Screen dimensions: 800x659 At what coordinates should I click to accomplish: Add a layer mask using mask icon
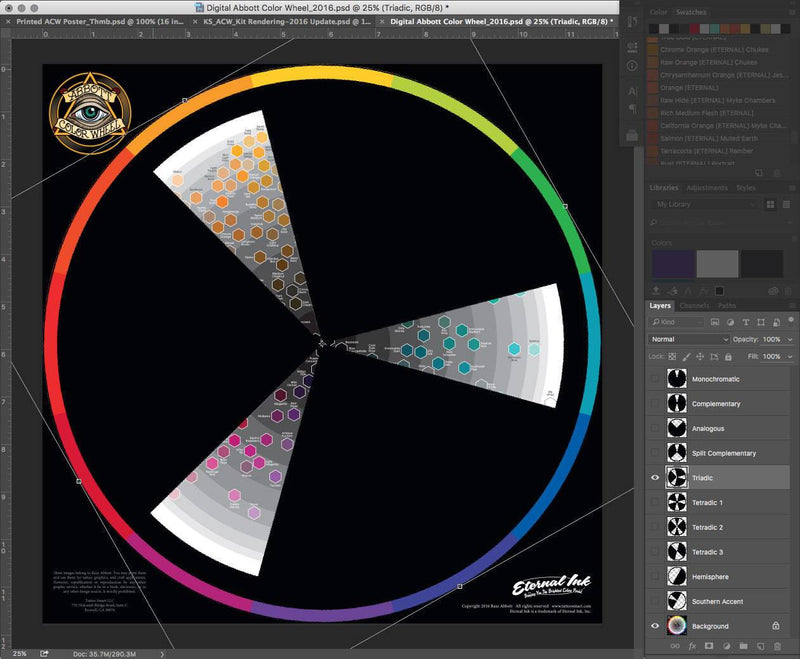[708, 647]
